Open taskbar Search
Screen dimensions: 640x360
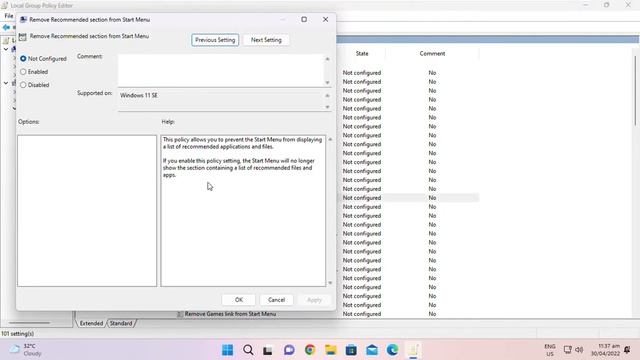[248, 350]
